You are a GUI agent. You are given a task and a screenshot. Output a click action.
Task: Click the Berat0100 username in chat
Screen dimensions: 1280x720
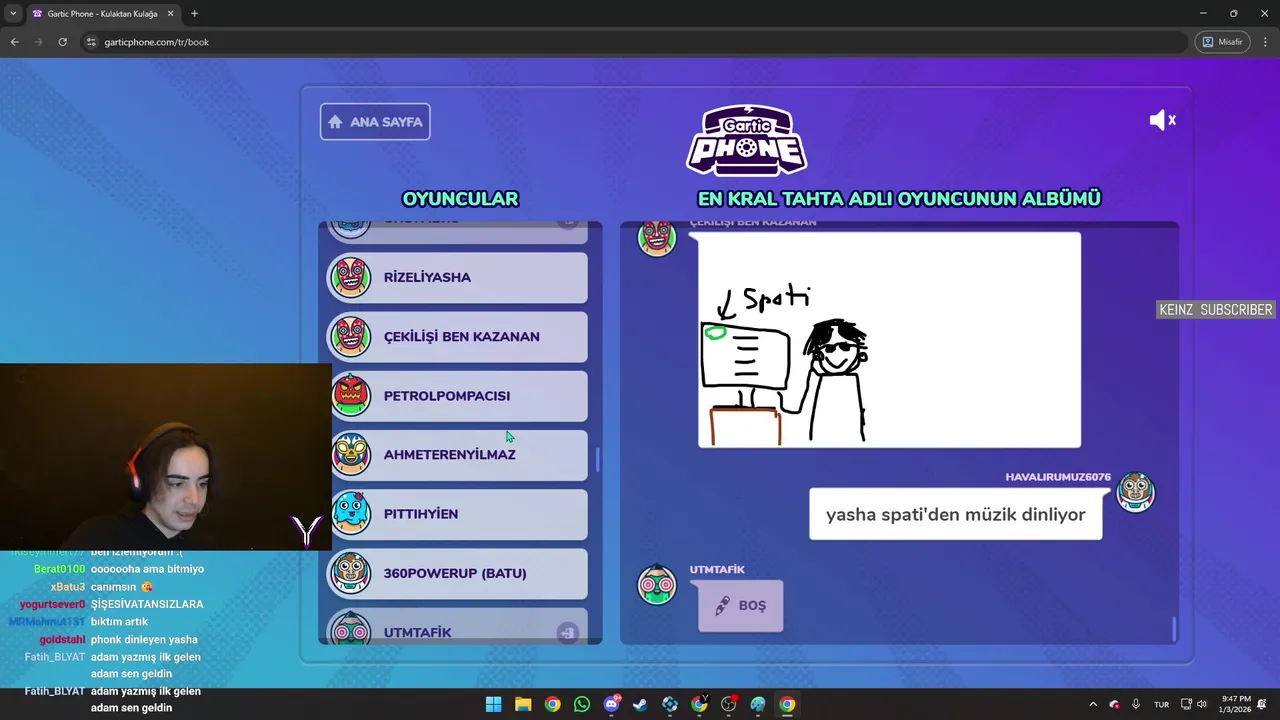pyautogui.click(x=59, y=569)
